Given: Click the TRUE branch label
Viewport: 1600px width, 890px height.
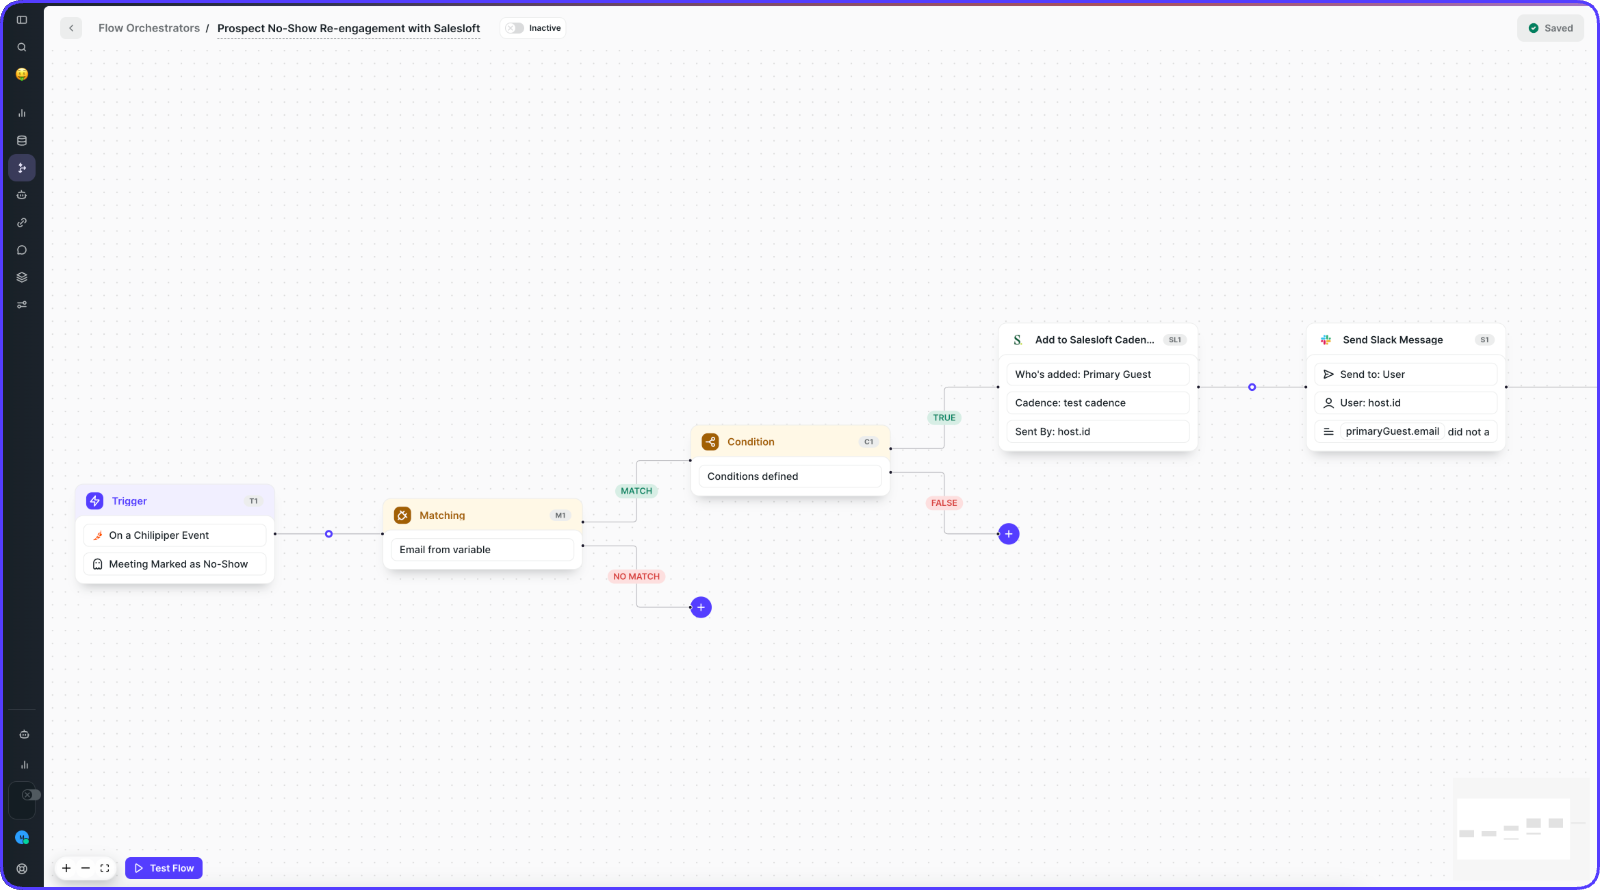Looking at the screenshot, I should tap(944, 418).
